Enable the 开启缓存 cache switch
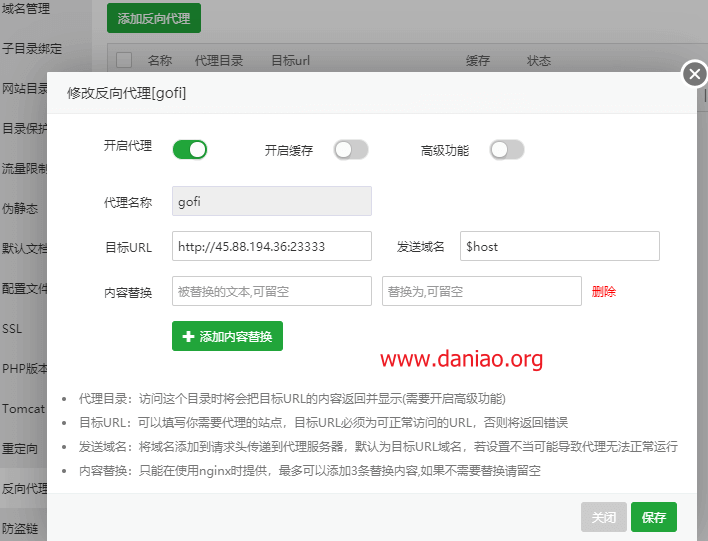Viewport: 708px width, 541px height. coord(350,149)
